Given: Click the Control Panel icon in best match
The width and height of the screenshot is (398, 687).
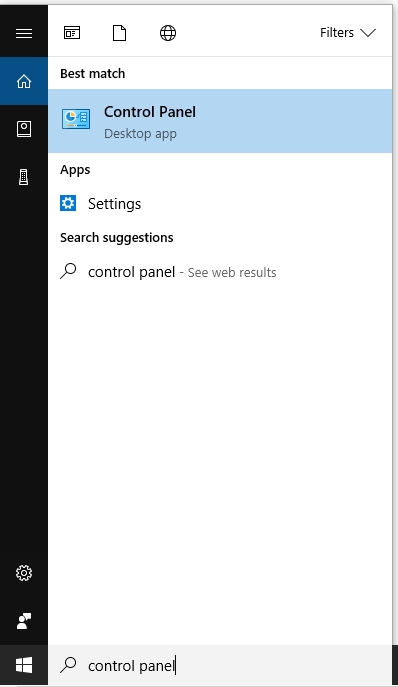Looking at the screenshot, I should click(76, 119).
